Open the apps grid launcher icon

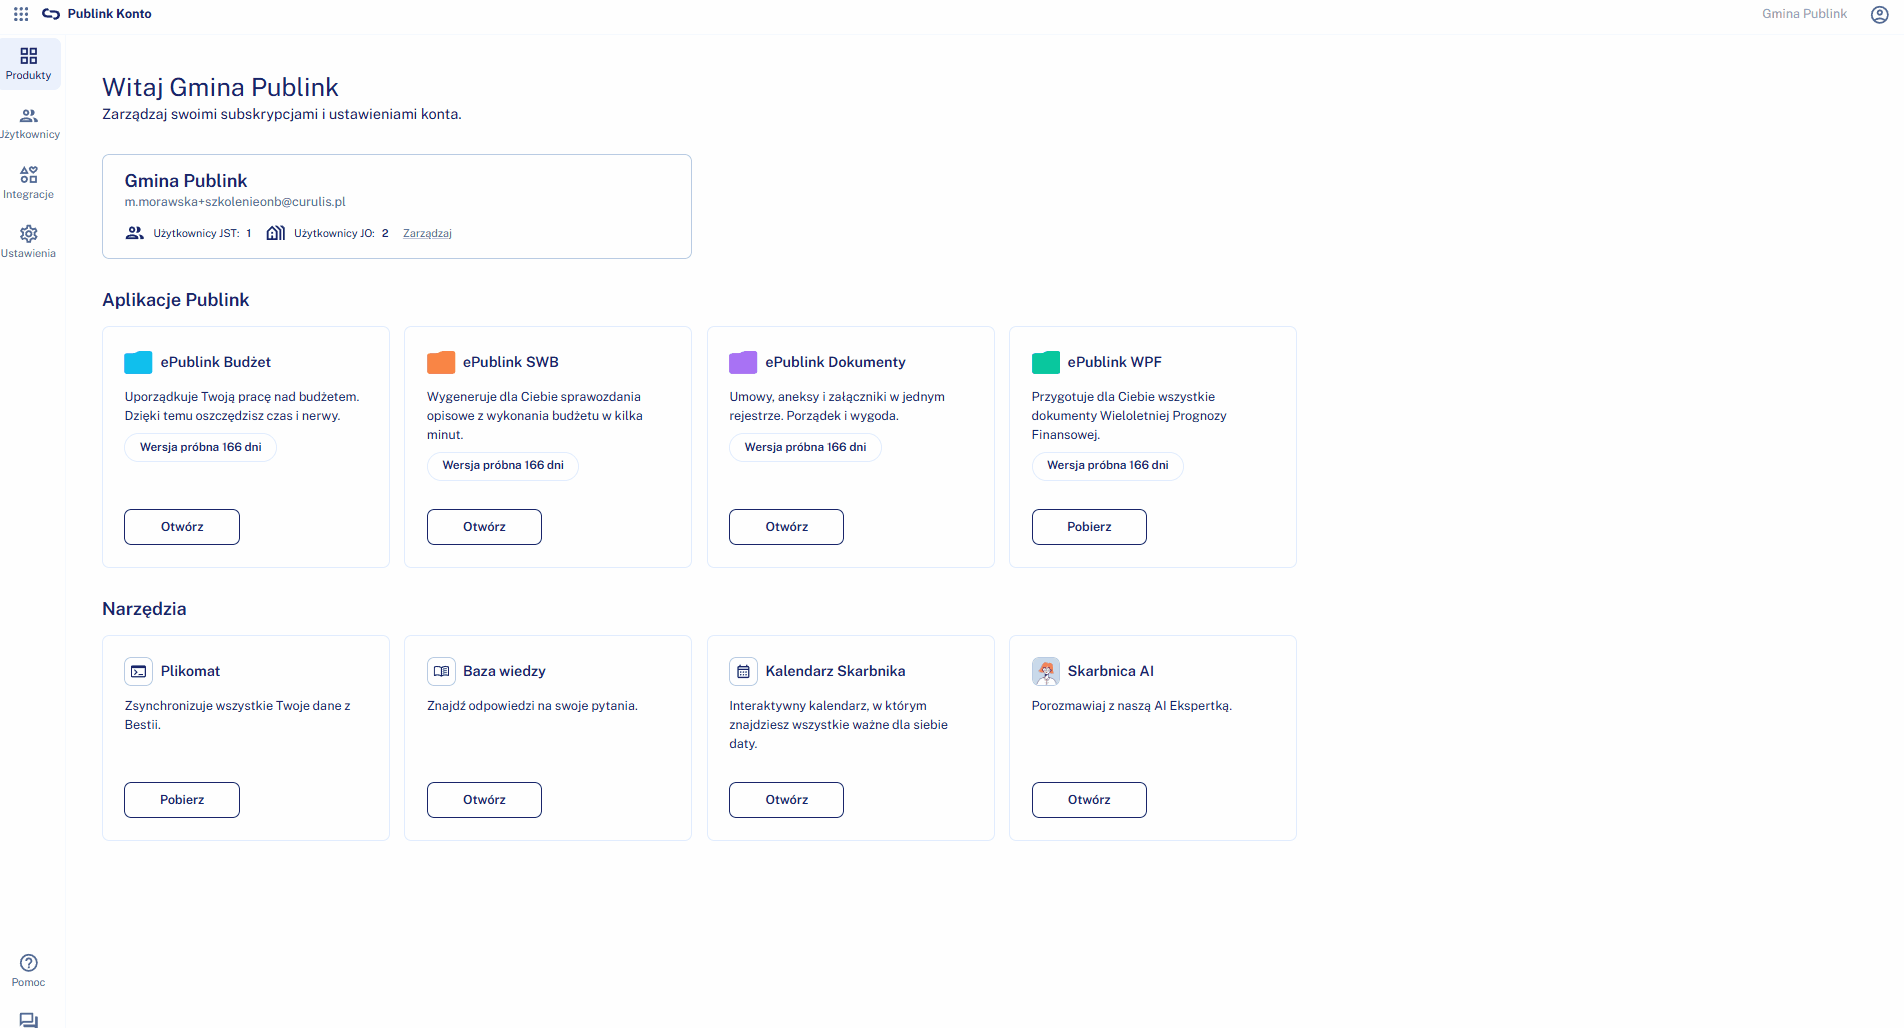pos(21,14)
